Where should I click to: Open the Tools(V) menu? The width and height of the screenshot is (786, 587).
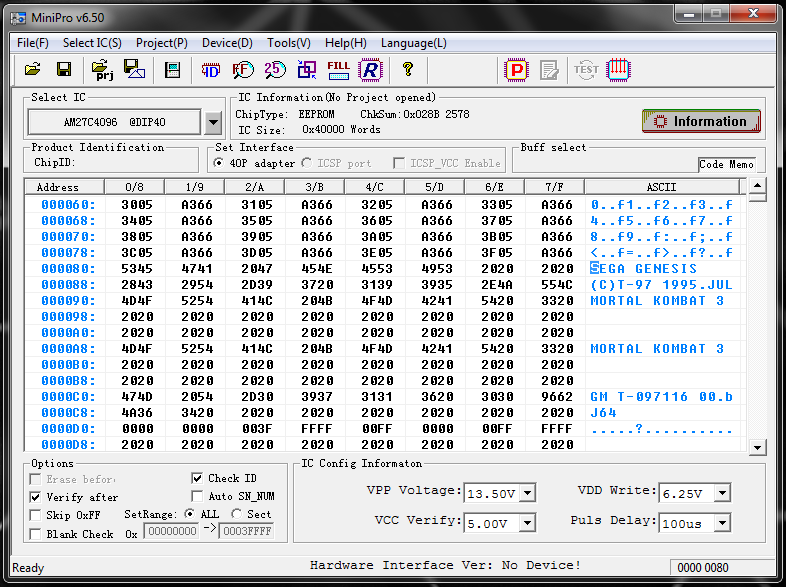tap(289, 43)
